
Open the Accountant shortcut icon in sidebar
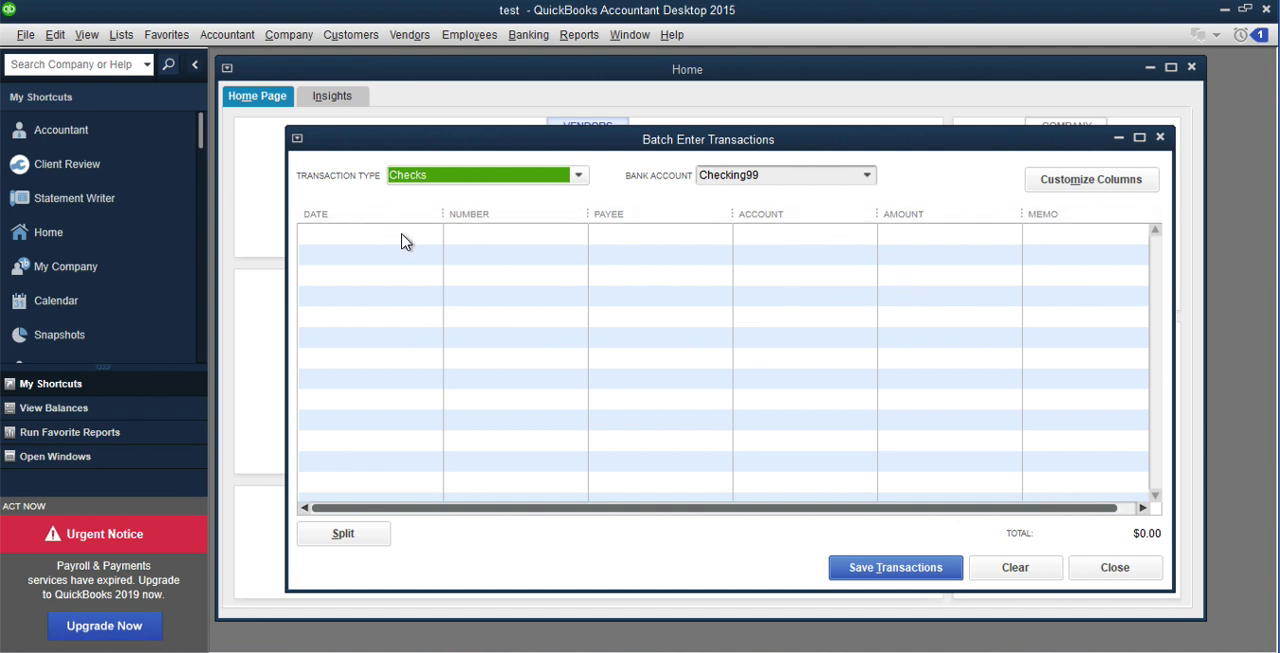click(19, 130)
